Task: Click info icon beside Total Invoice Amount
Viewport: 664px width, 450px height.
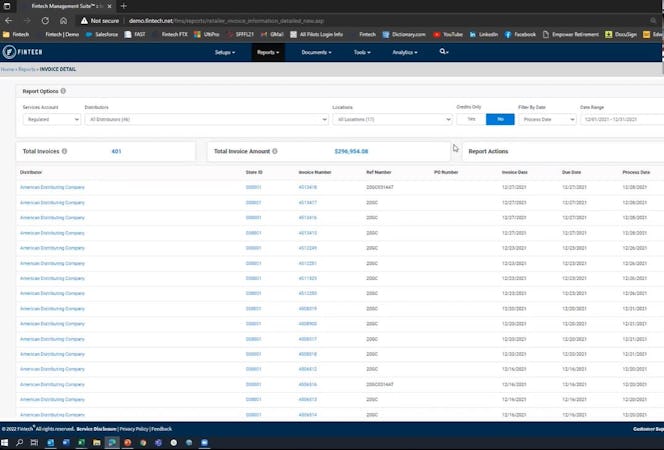Action: [x=275, y=151]
